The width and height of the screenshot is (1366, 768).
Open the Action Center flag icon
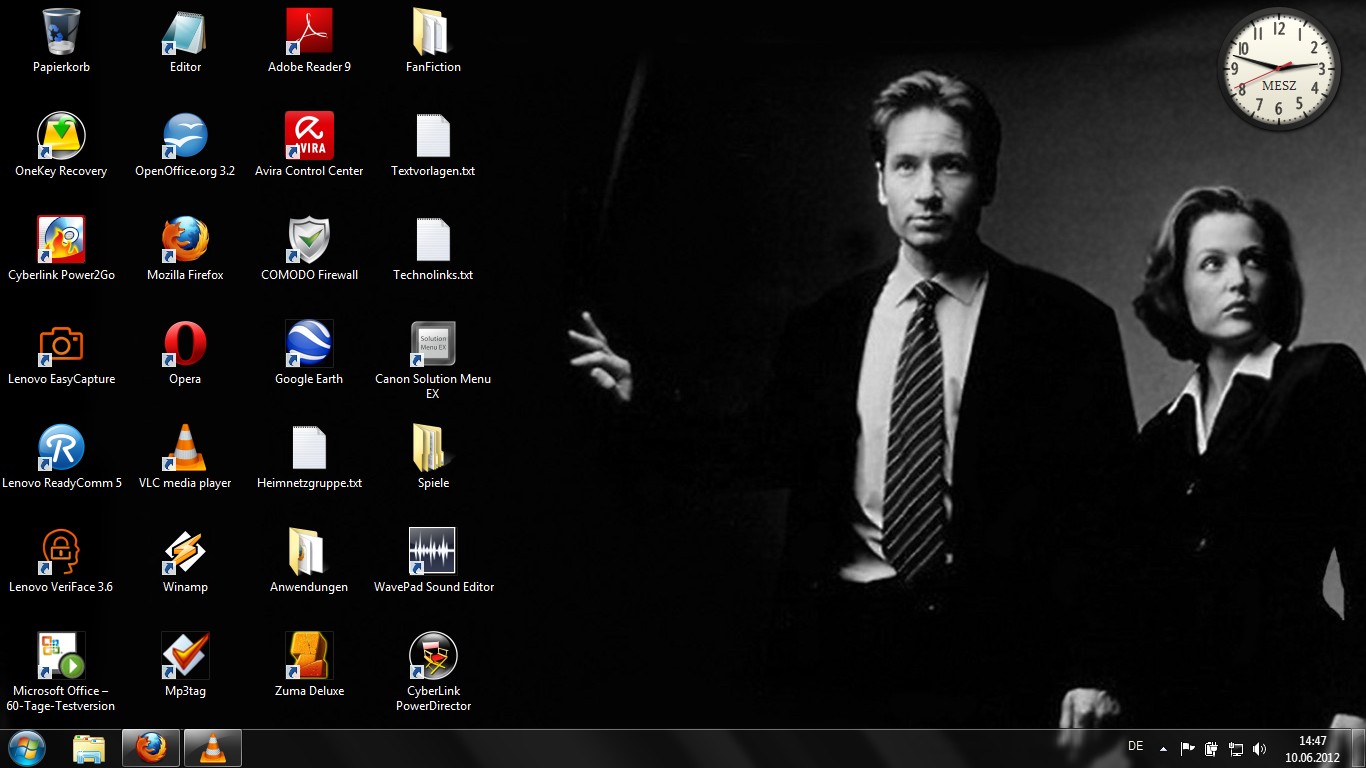1188,748
